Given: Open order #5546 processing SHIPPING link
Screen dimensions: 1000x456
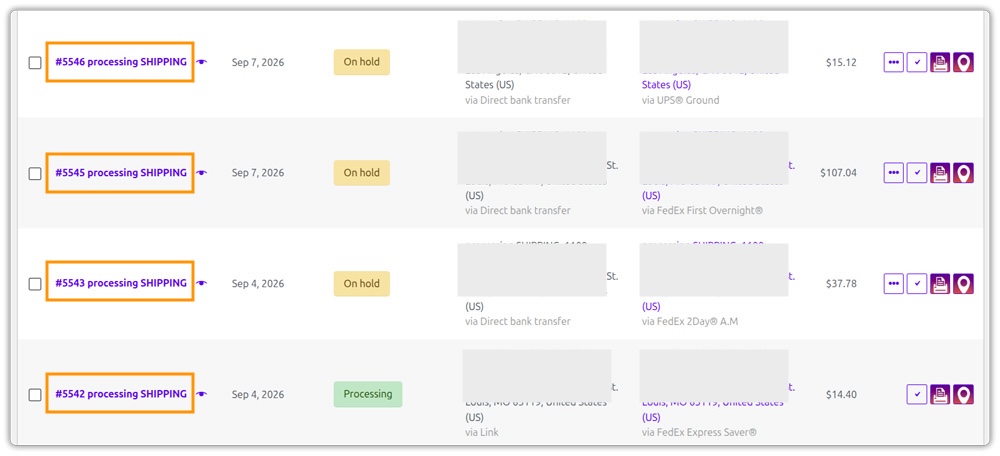Looking at the screenshot, I should [x=121, y=62].
